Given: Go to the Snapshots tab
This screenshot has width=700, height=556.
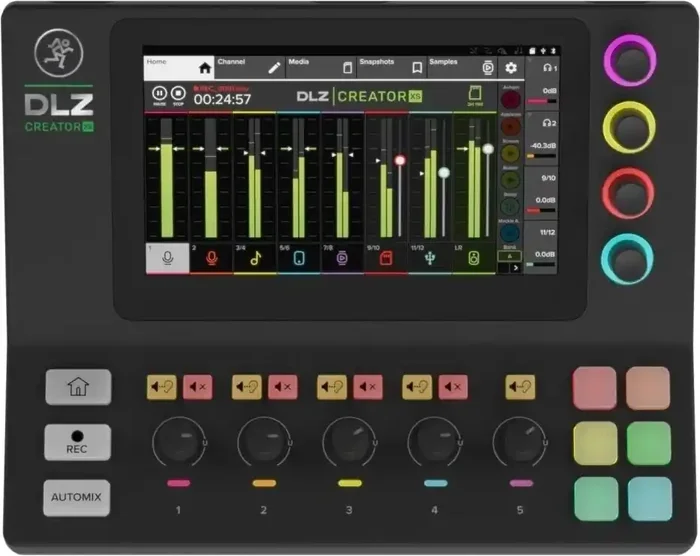Looking at the screenshot, I should (x=392, y=67).
